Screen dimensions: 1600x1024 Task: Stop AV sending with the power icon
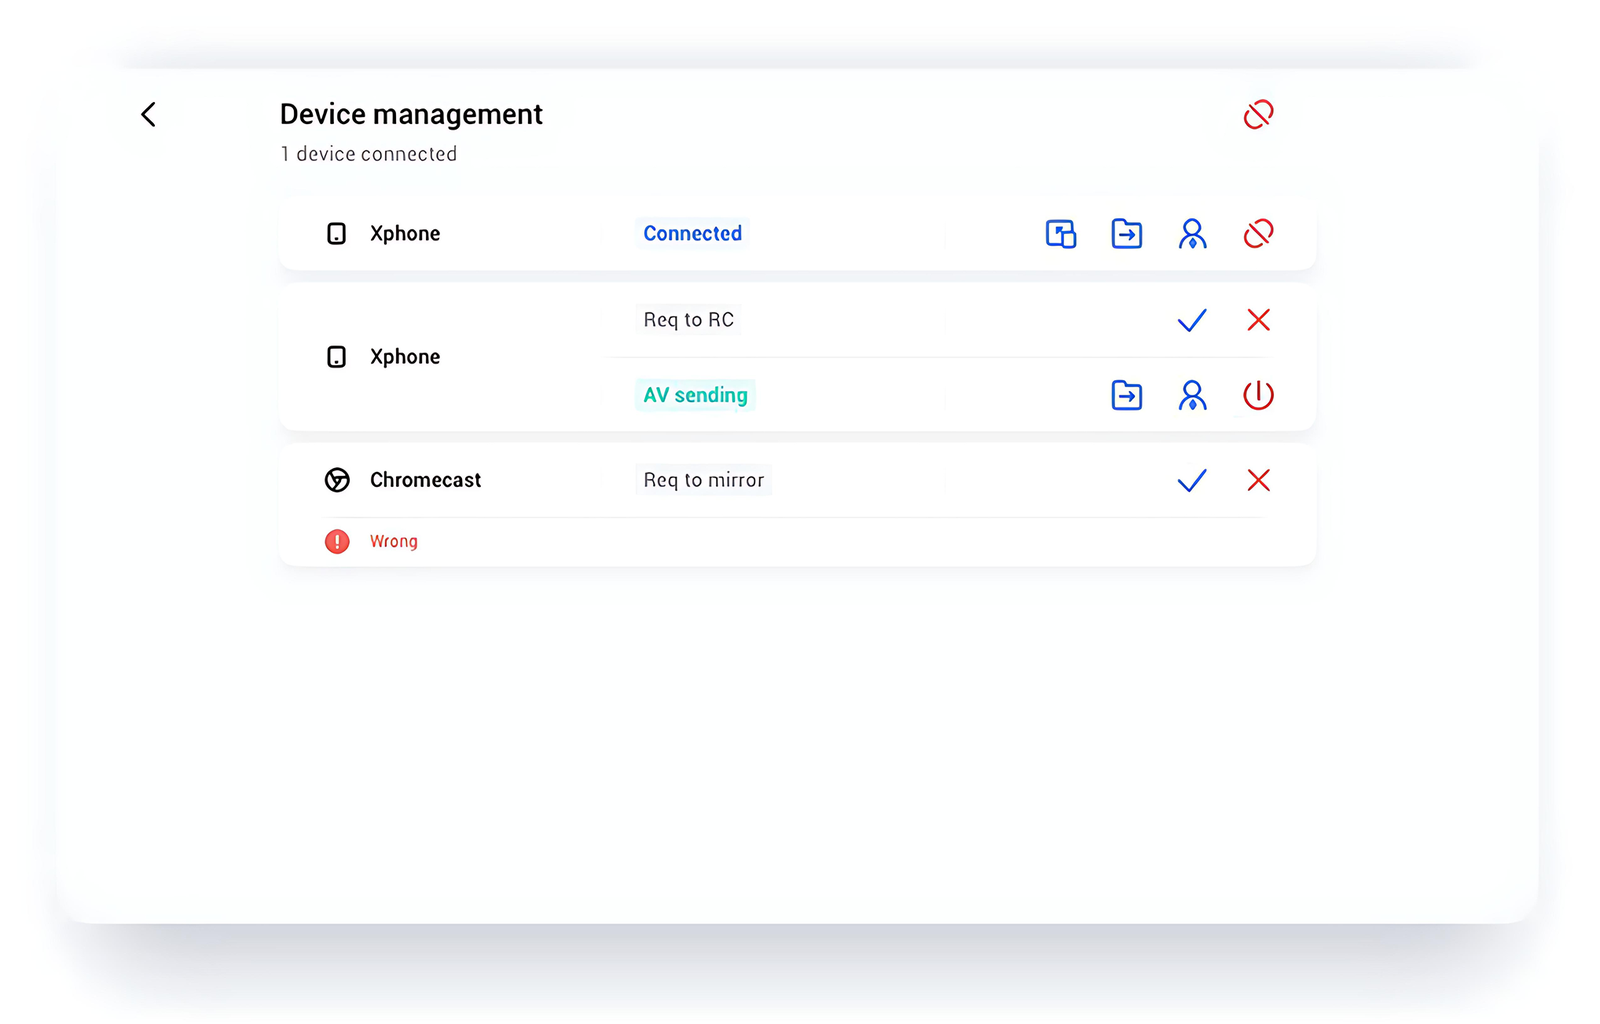click(1258, 395)
